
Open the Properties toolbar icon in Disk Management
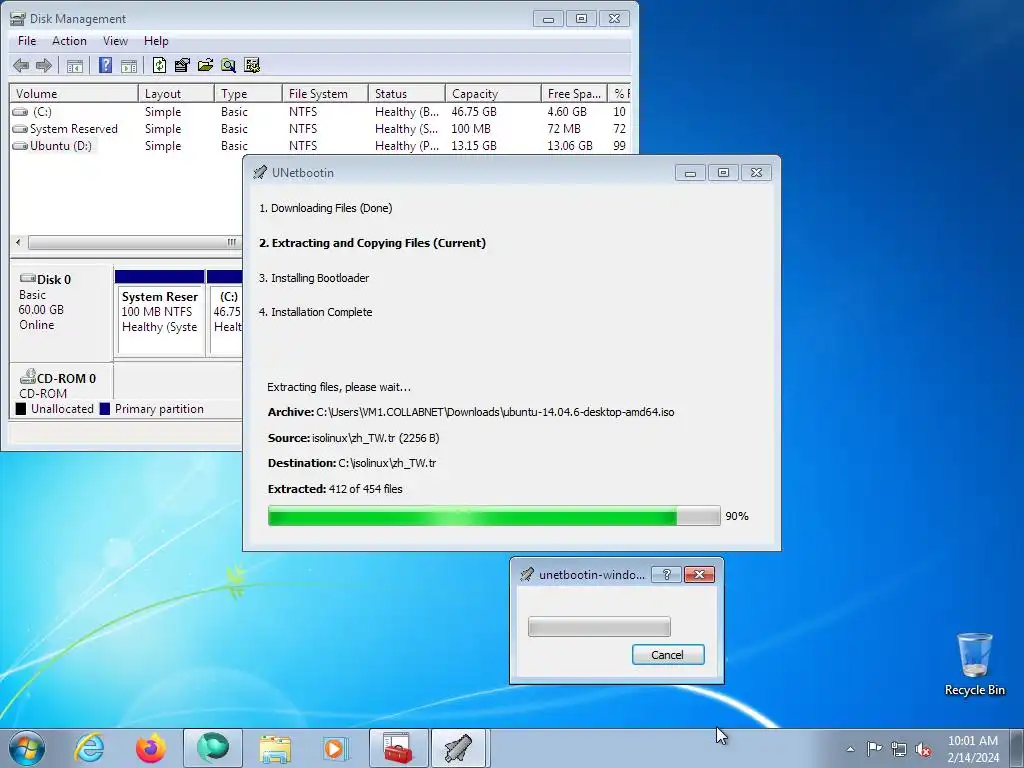click(x=182, y=65)
